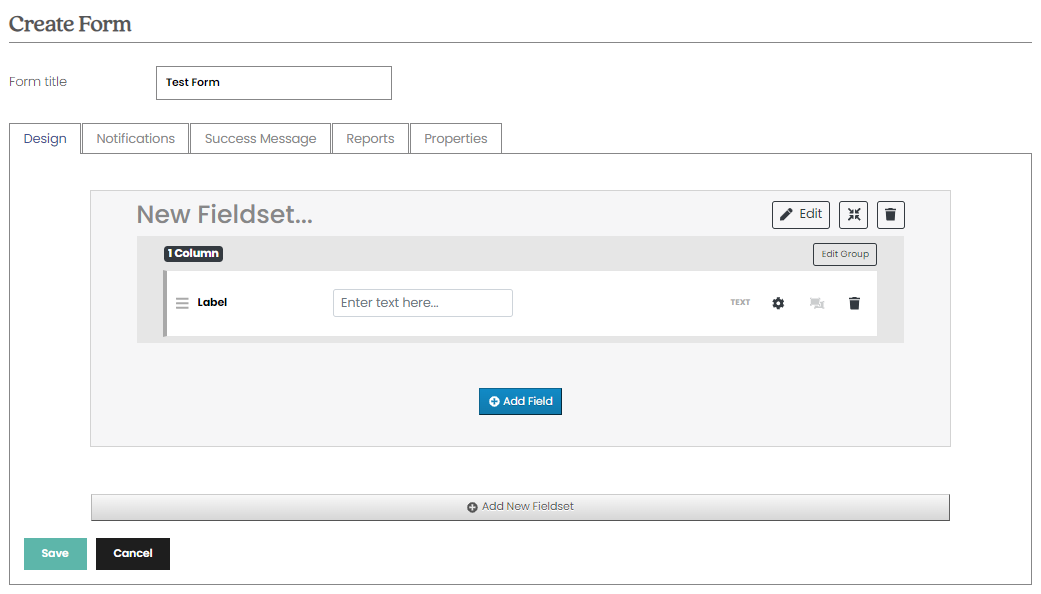1041x594 pixels.
Task: Save the form
Action: 55,554
